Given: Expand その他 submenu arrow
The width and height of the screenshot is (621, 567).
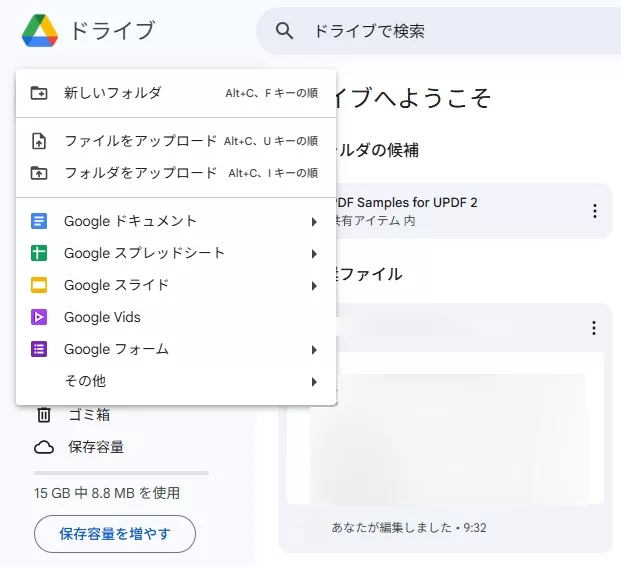Looking at the screenshot, I should (314, 382).
